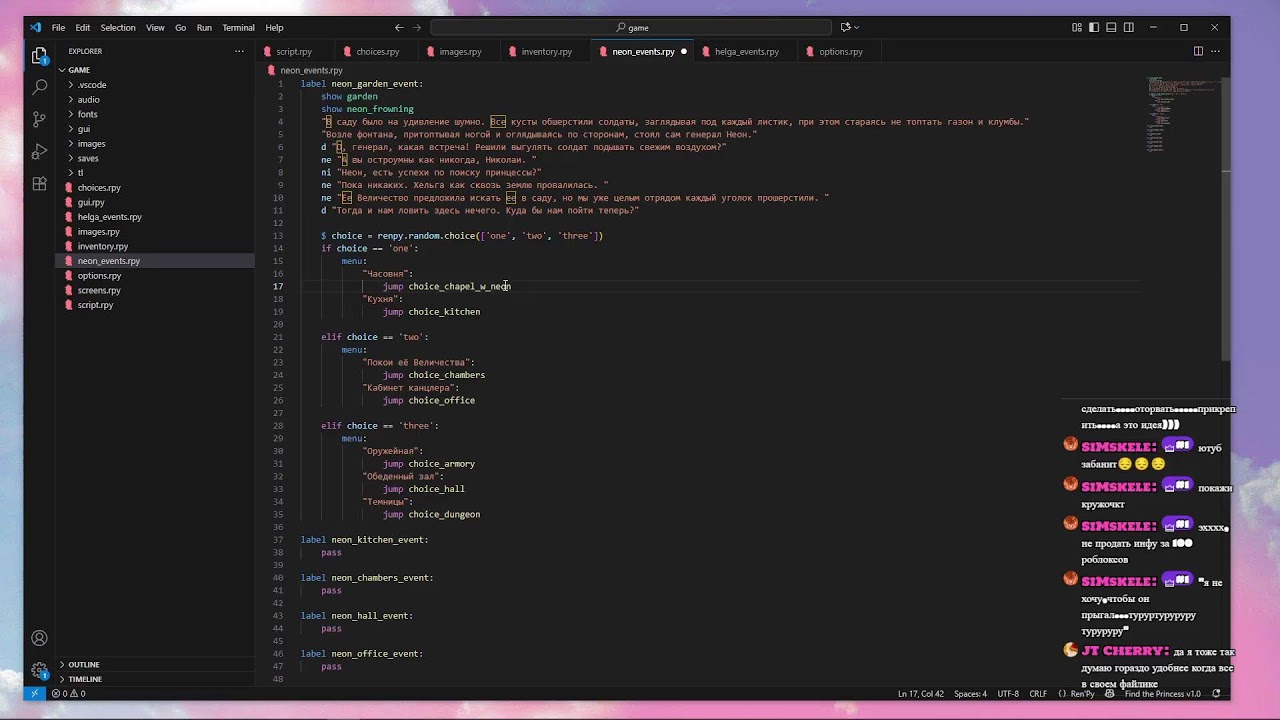Screen dimensions: 1280x720
Task: Change the CRLF end-of-line setting
Action: point(1038,693)
